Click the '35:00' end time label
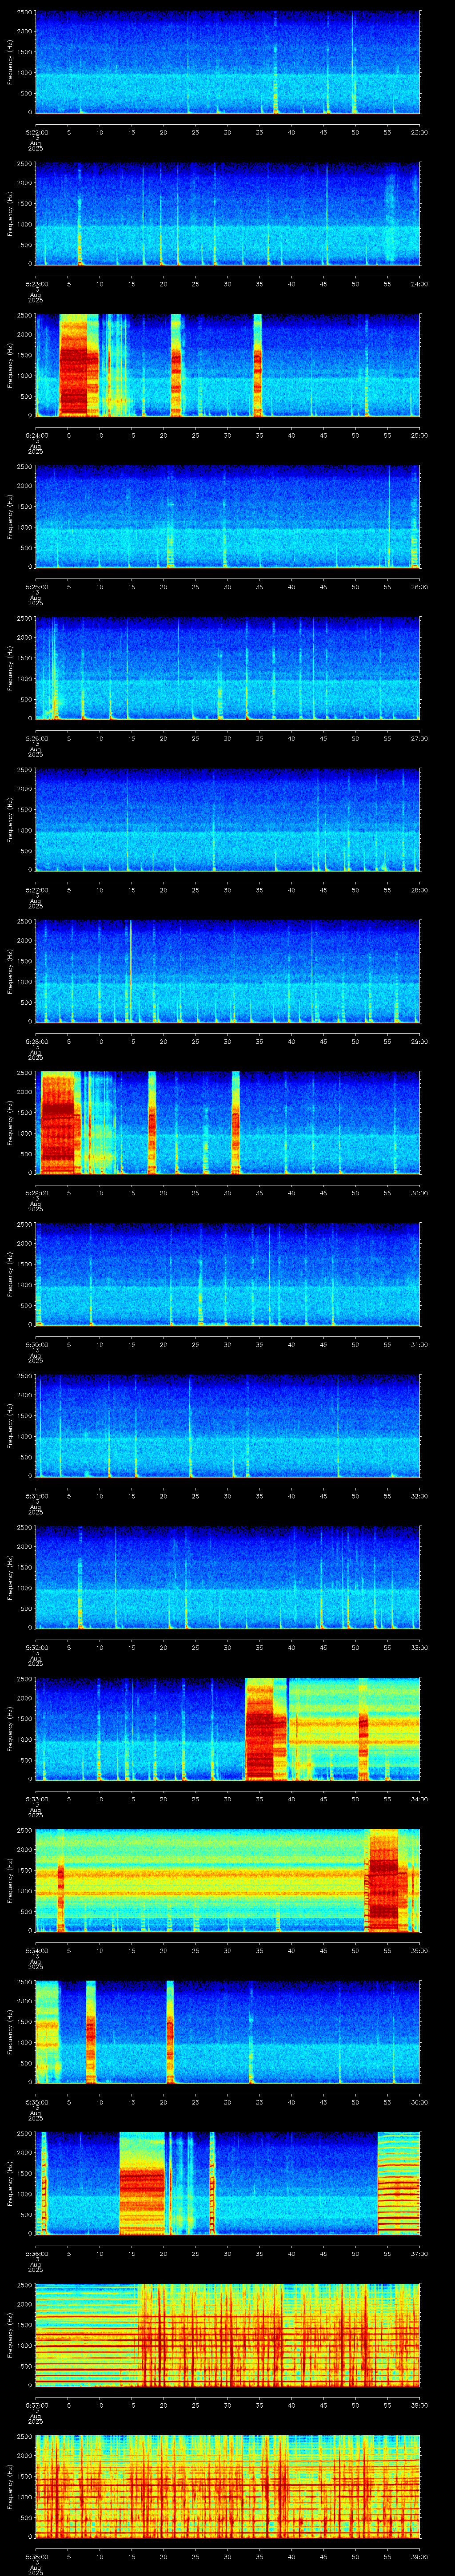The image size is (455, 2576). pyautogui.click(x=419, y=1951)
